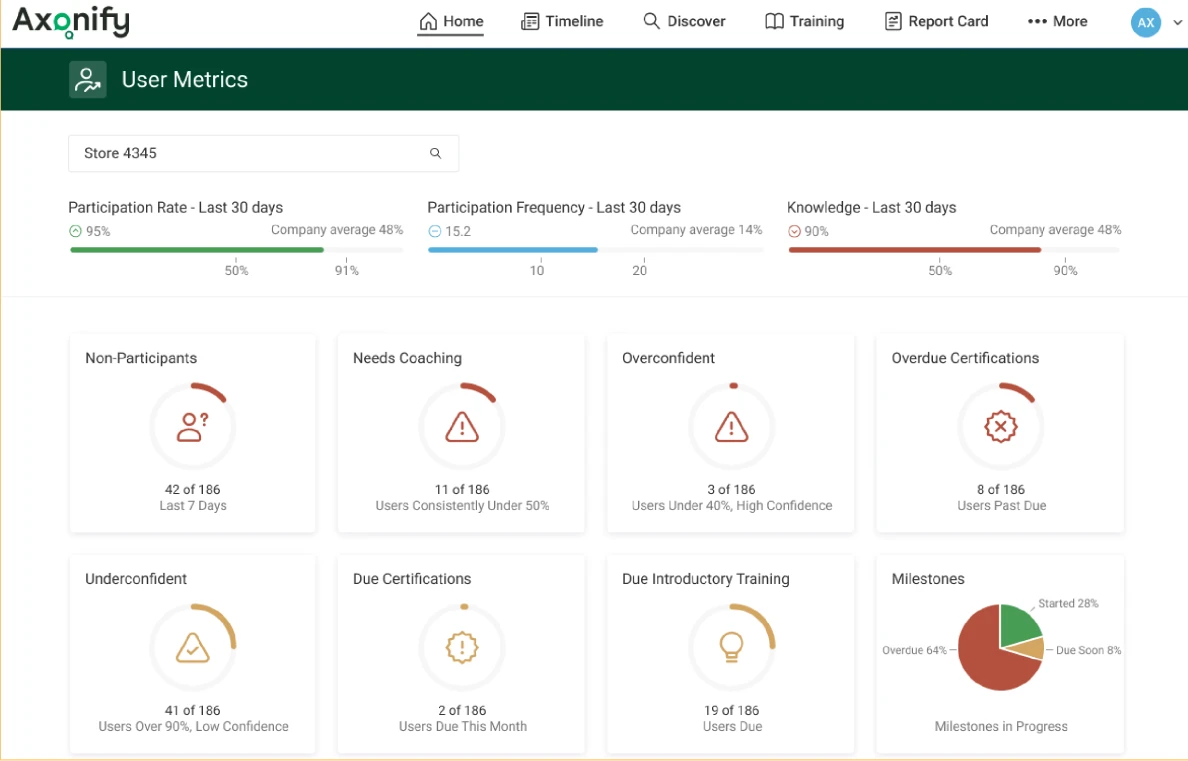Click the Overconfident warning triangle icon
Viewport: 1188px width, 761px height.
[x=731, y=427]
